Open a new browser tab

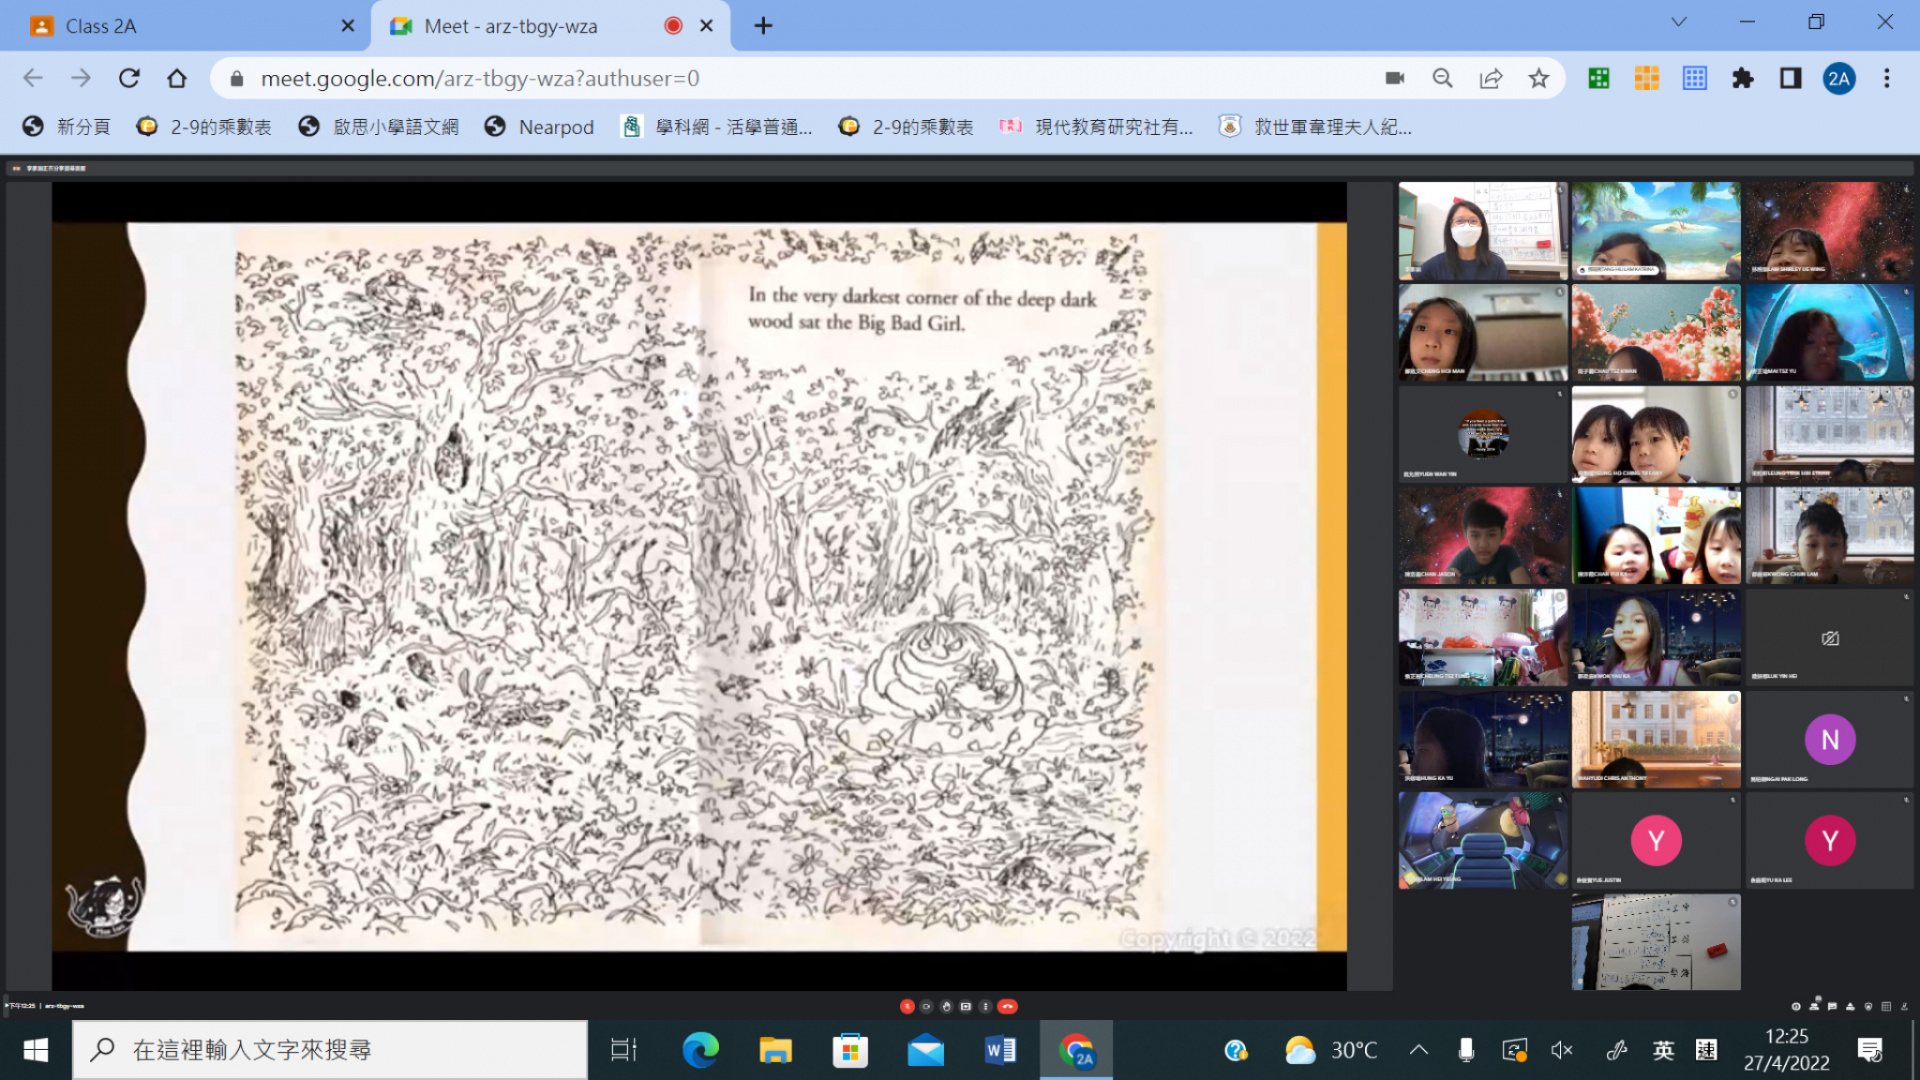pos(763,26)
